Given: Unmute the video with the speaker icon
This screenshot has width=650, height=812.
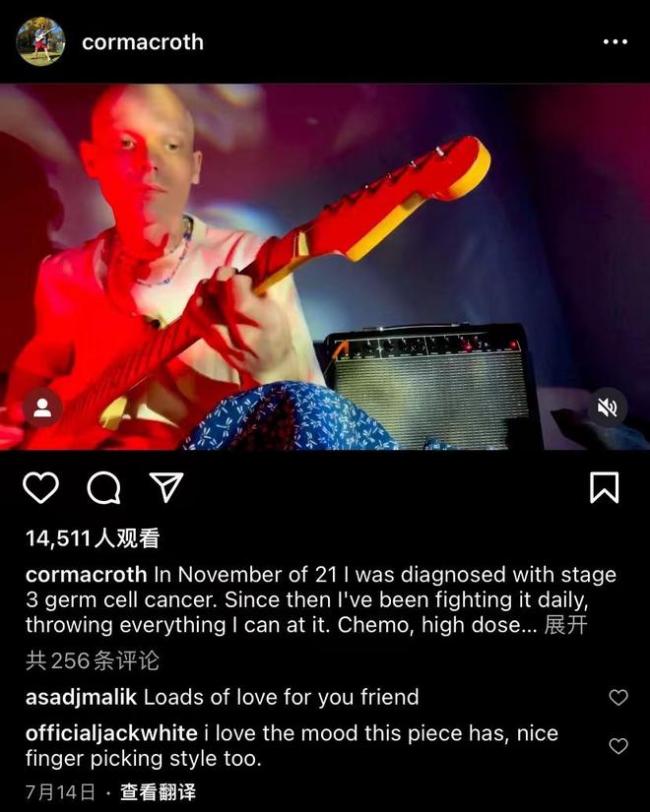Looking at the screenshot, I should pyautogui.click(x=608, y=408).
